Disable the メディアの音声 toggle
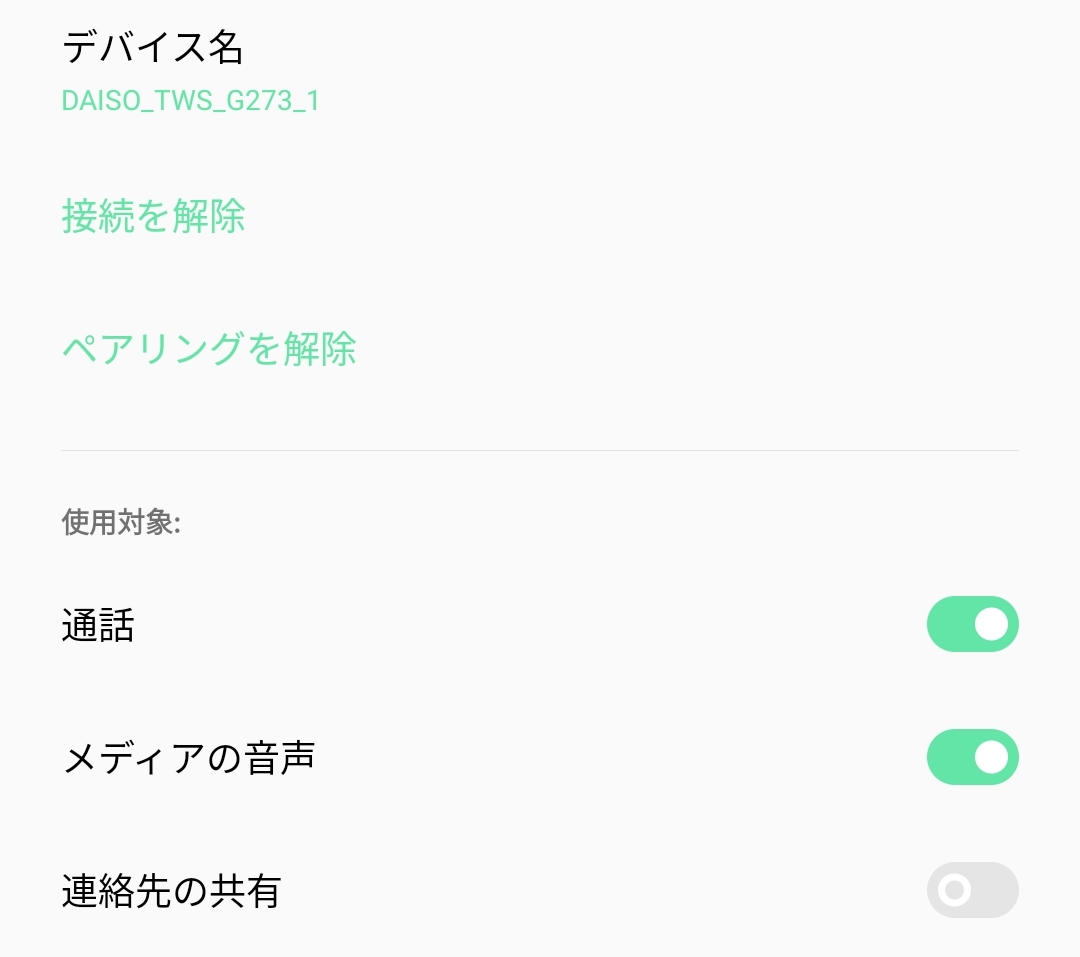1080x957 pixels. coord(972,757)
